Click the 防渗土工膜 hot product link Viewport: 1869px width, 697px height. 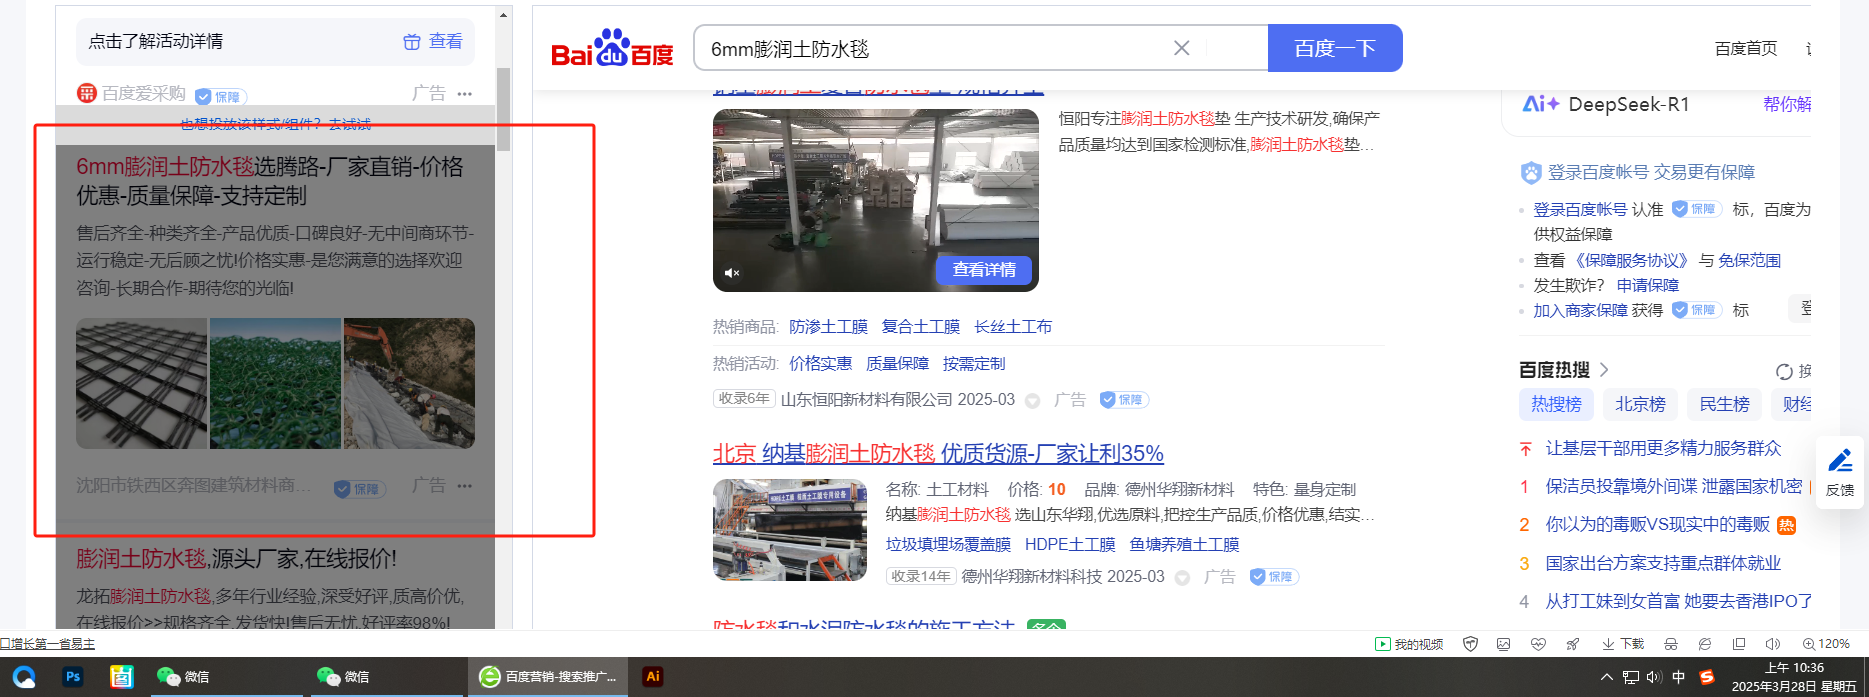828,327
